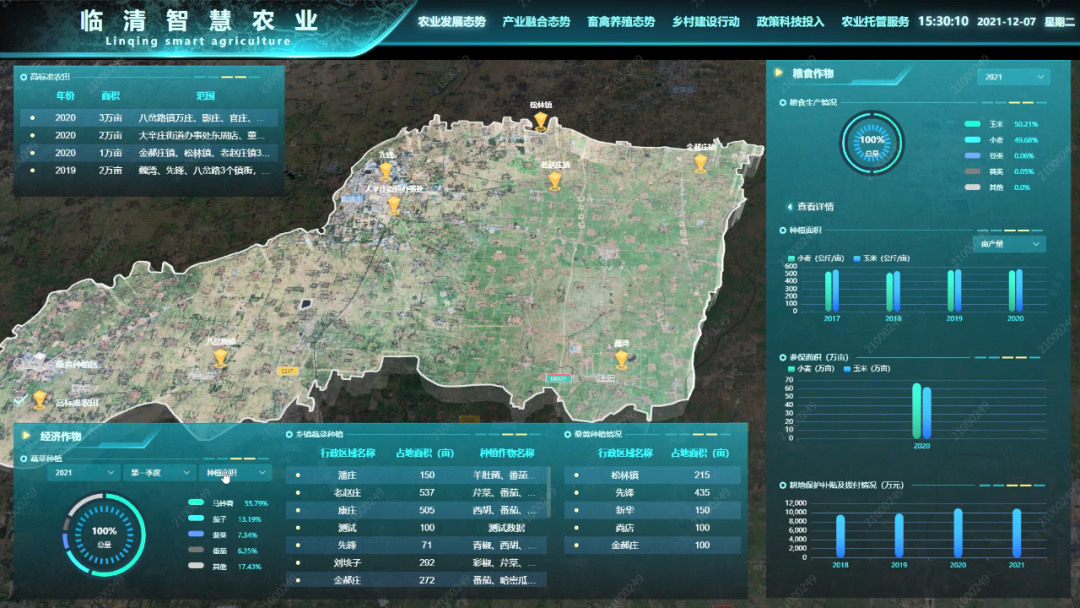
Task: Click the 金郝庄镇 map marker pin
Action: click(701, 162)
